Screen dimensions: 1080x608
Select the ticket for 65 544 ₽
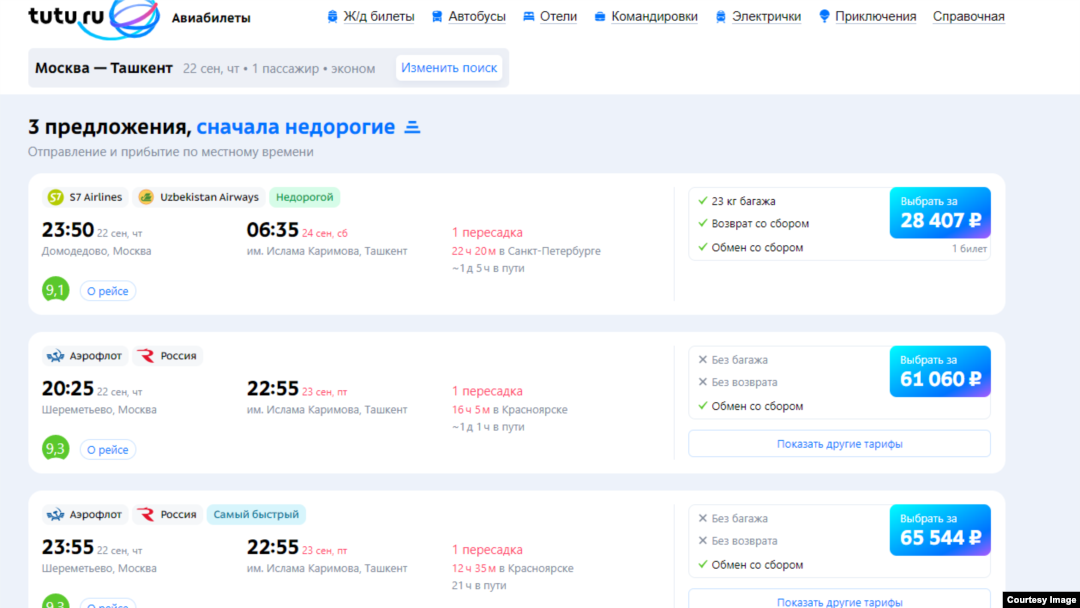pos(940,530)
